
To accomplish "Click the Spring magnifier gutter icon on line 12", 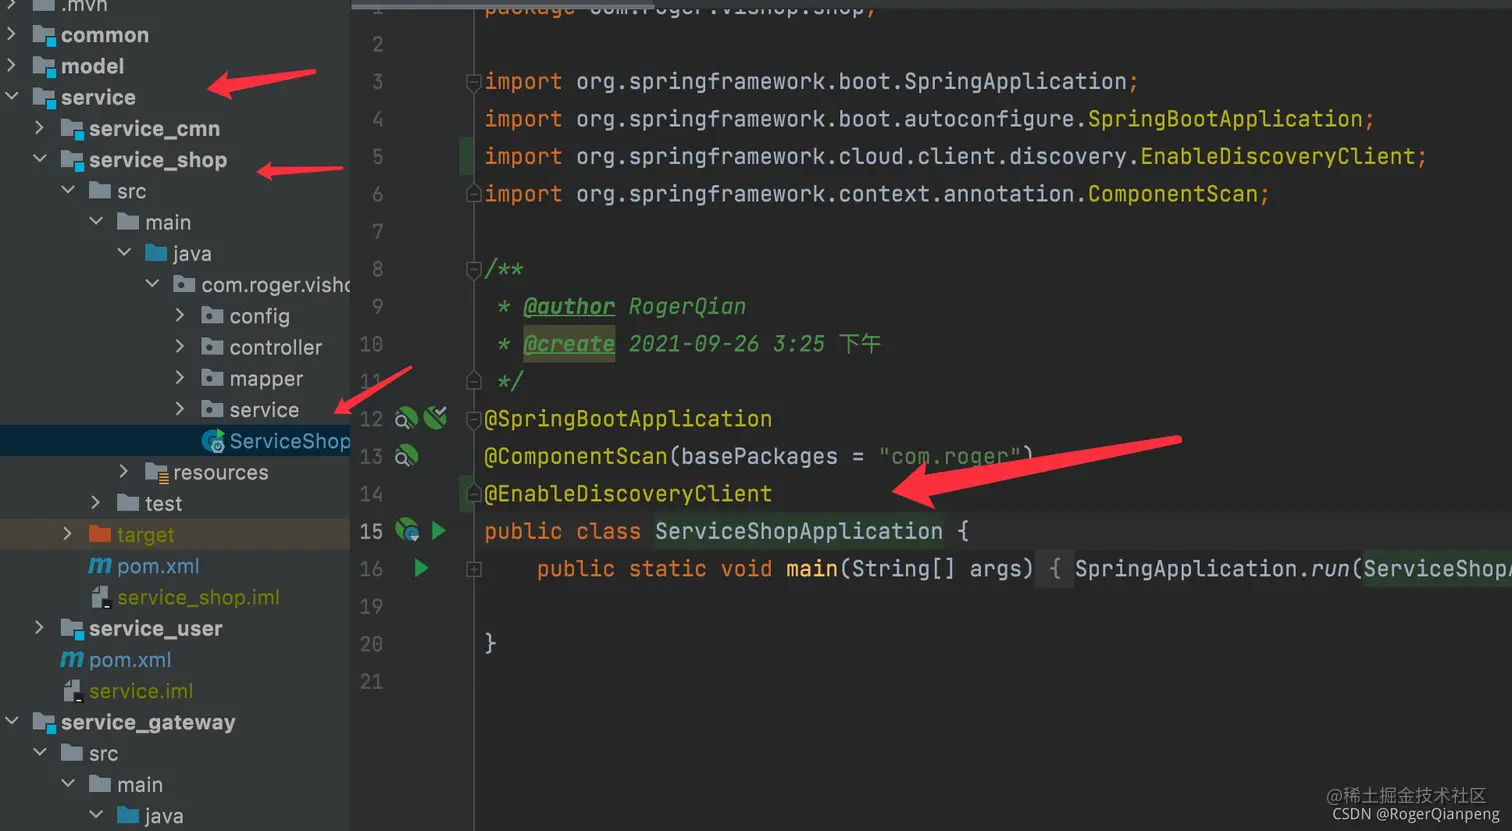I will [405, 419].
